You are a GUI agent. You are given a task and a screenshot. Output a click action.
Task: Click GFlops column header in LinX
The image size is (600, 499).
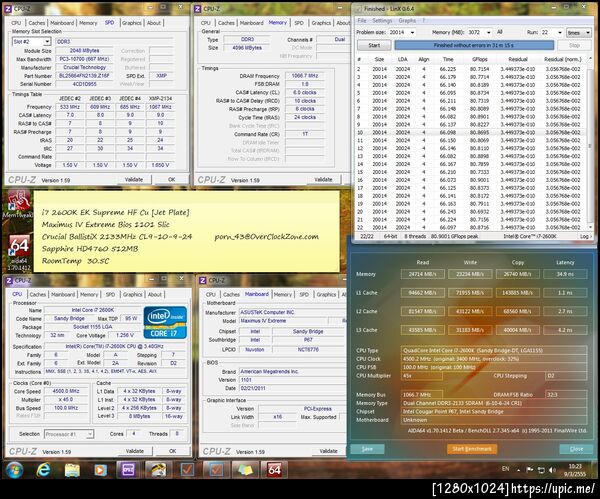[479, 59]
